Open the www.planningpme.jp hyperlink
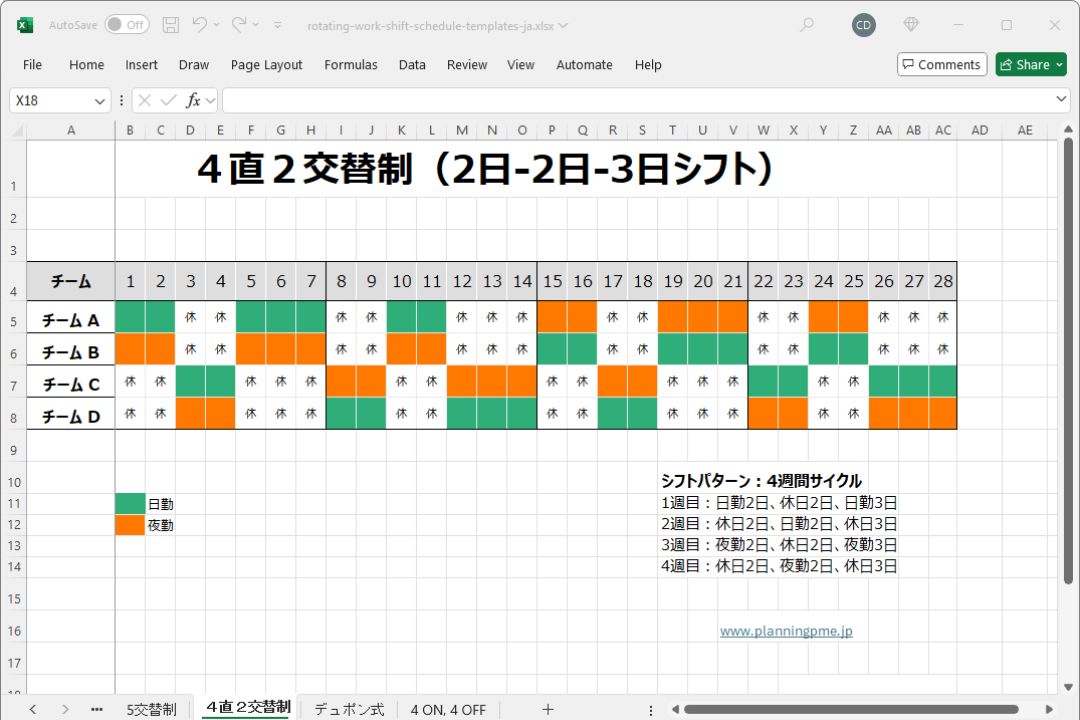The height and width of the screenshot is (720, 1080). point(786,631)
